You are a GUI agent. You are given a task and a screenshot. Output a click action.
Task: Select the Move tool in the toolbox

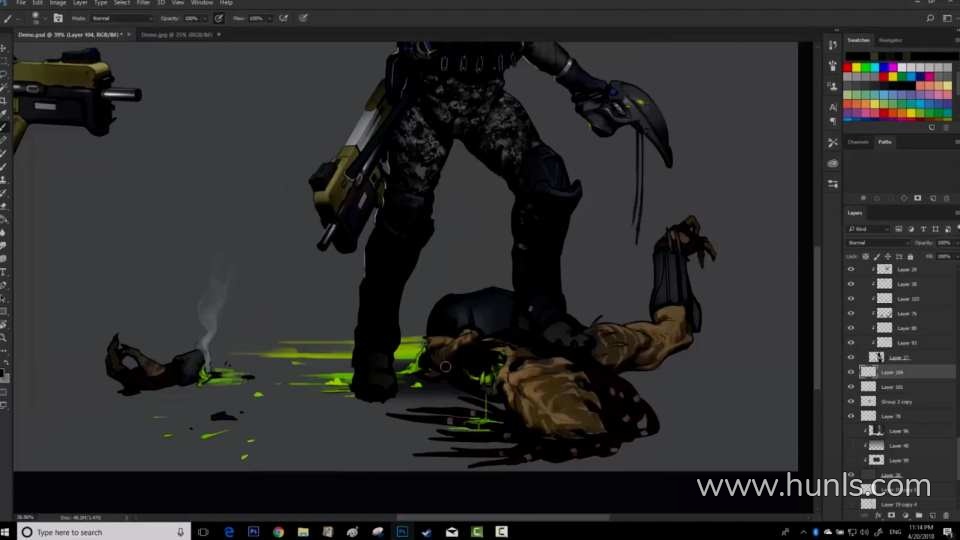(4, 48)
